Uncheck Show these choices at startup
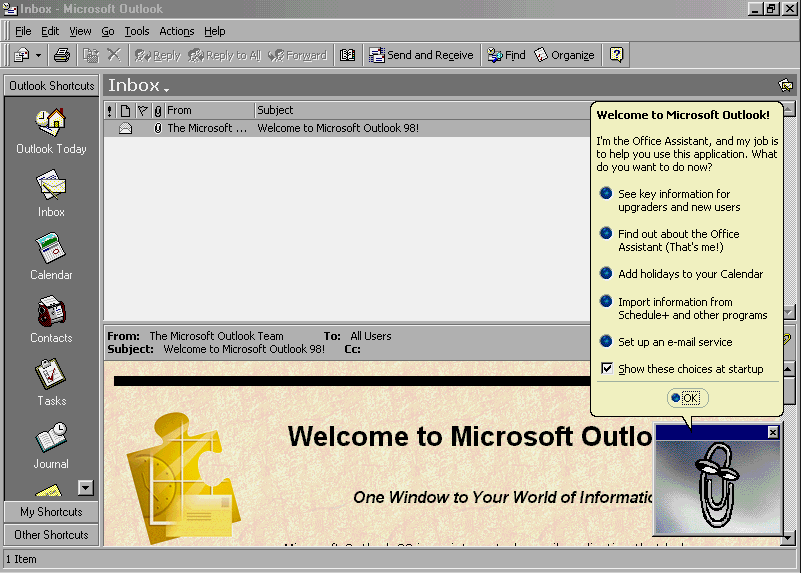This screenshot has height=573, width=801. [607, 368]
